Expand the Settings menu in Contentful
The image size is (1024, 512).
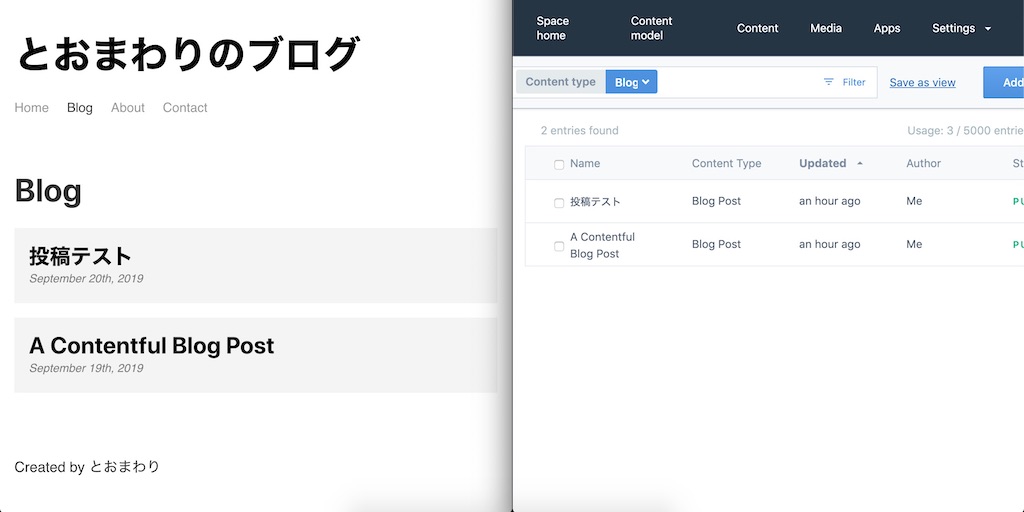pyautogui.click(x=961, y=28)
